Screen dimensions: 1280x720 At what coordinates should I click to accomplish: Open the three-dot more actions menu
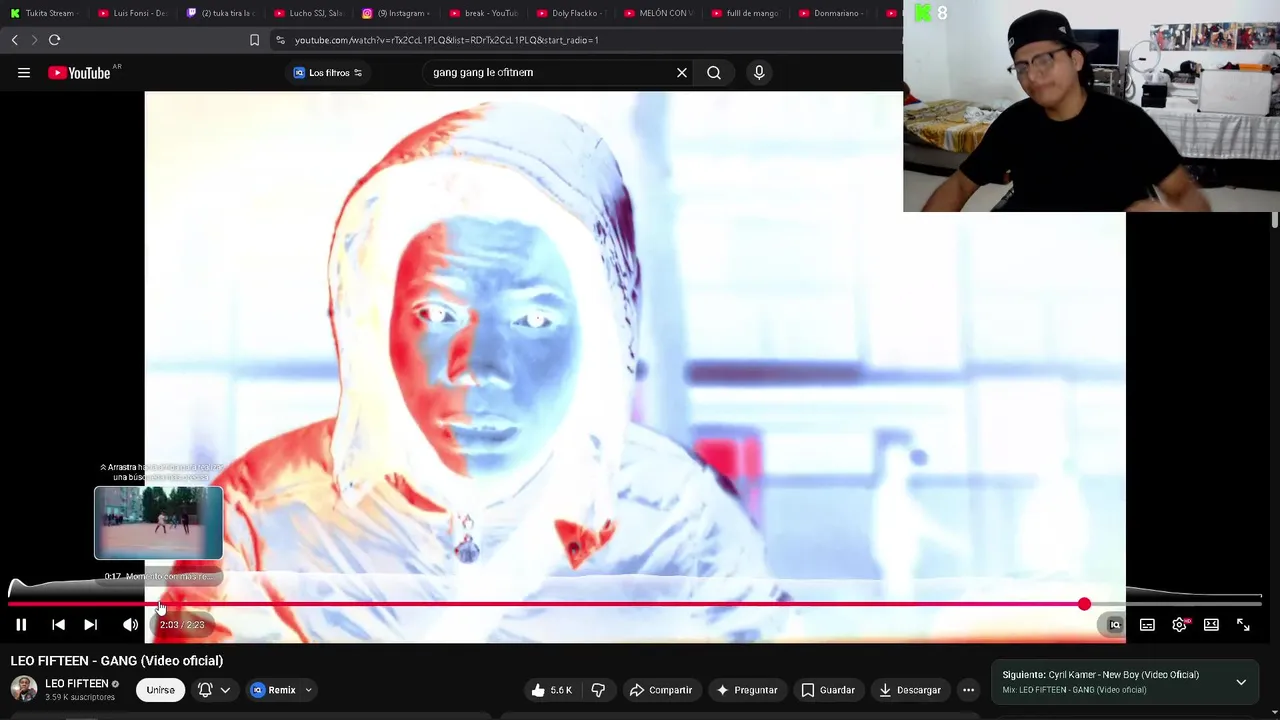968,690
